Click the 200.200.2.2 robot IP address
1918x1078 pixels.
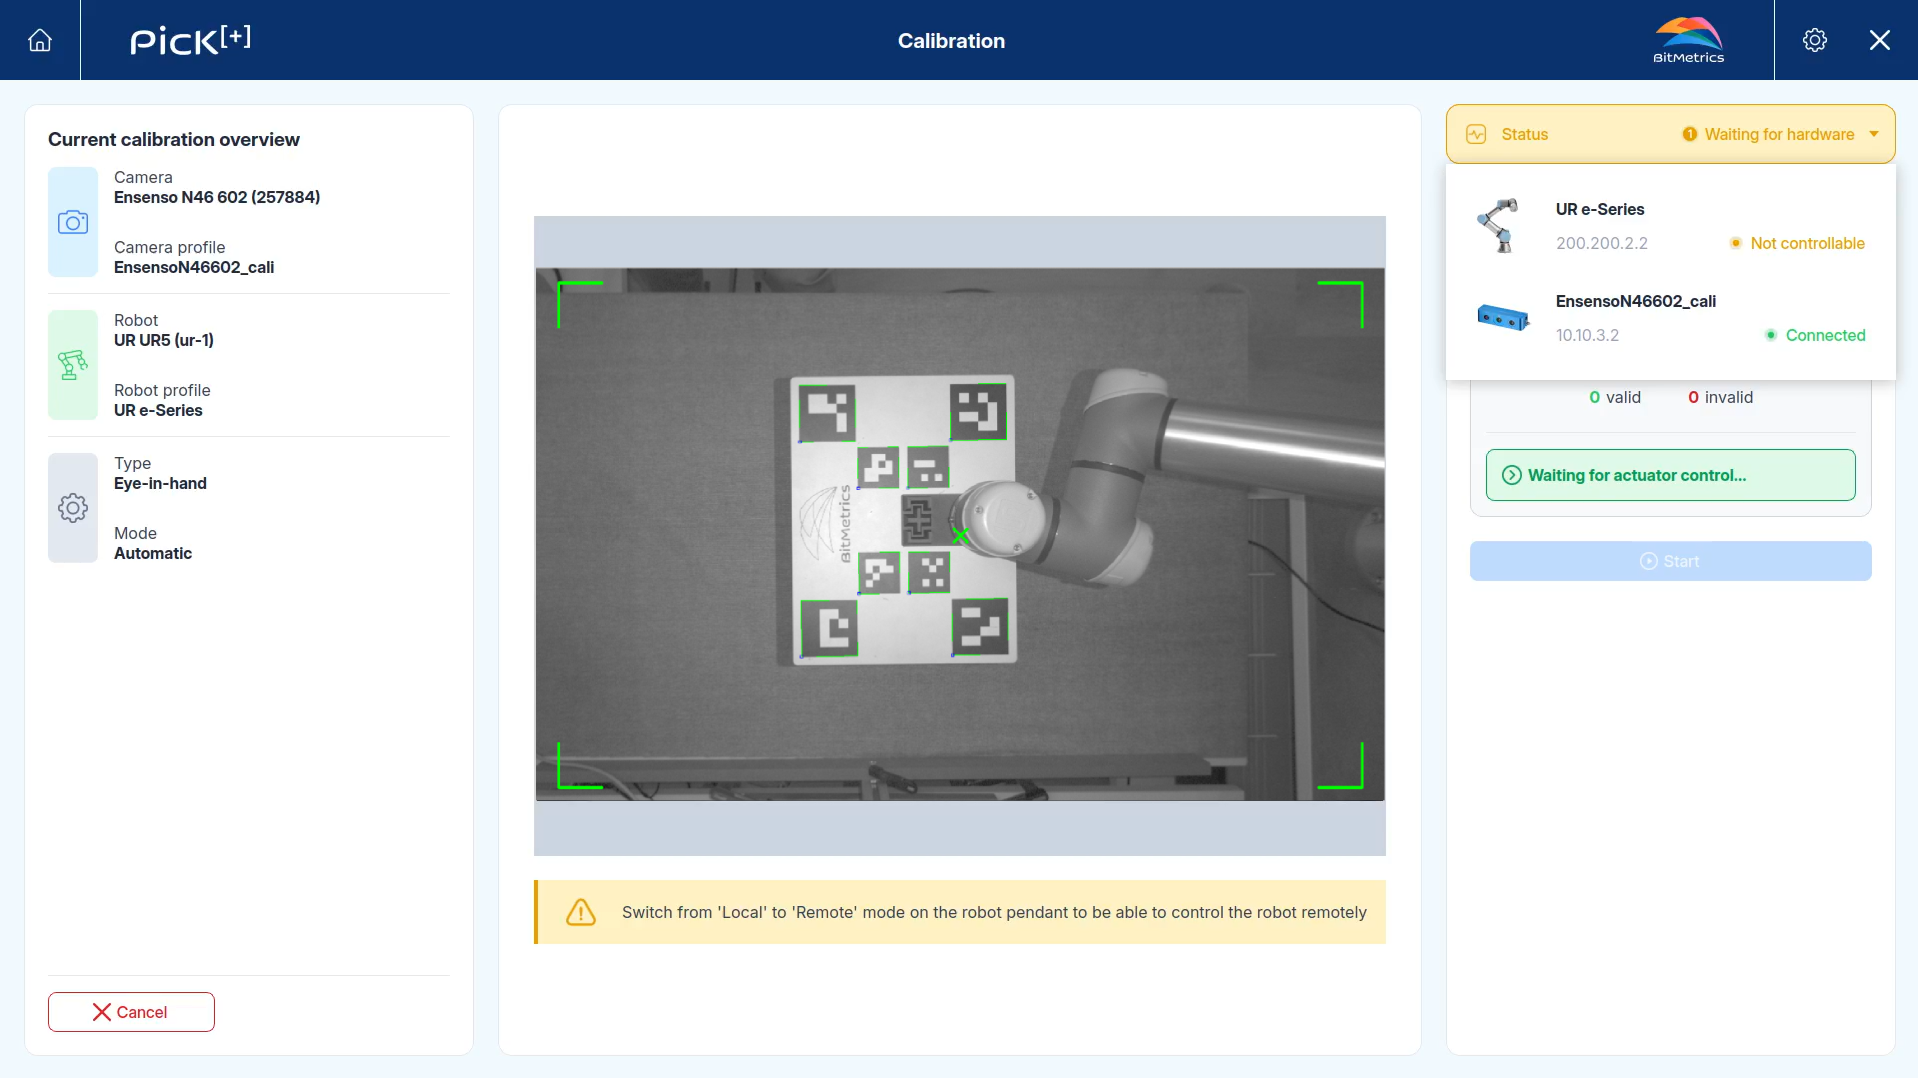tap(1601, 243)
